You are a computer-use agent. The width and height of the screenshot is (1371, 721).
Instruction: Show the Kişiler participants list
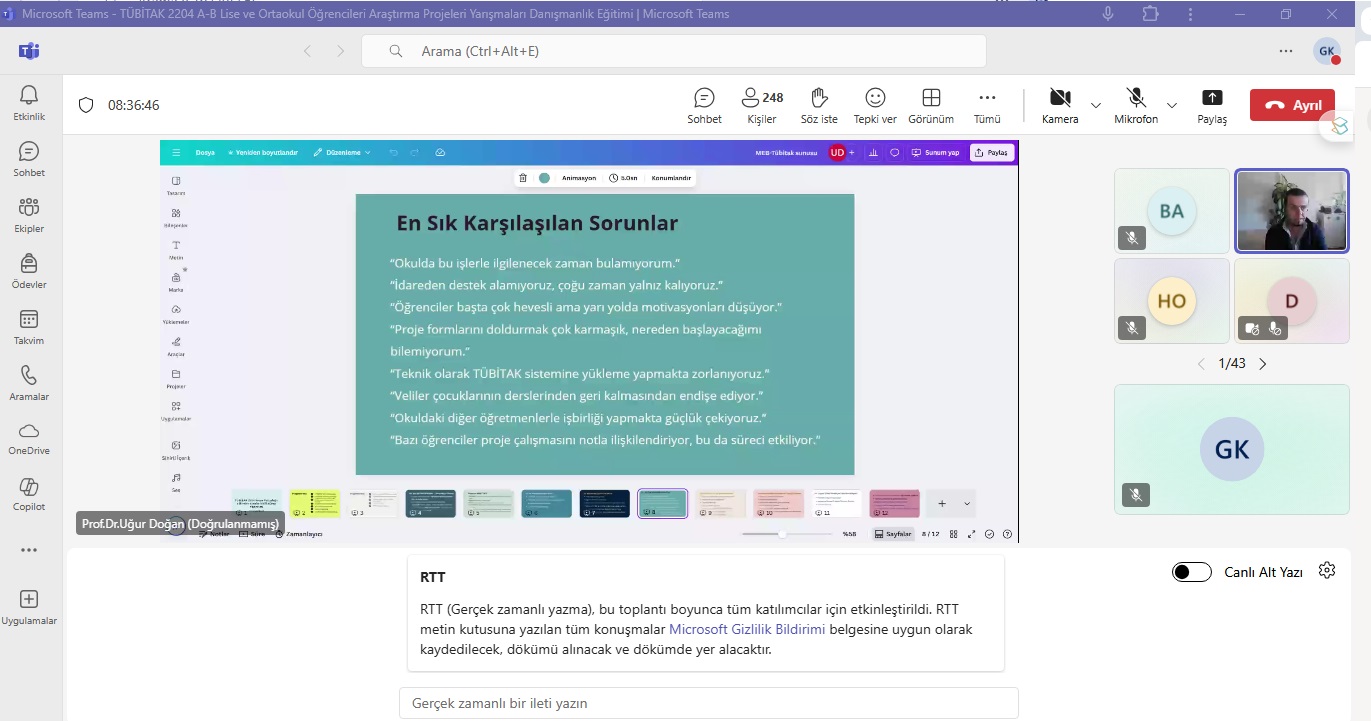click(x=761, y=104)
